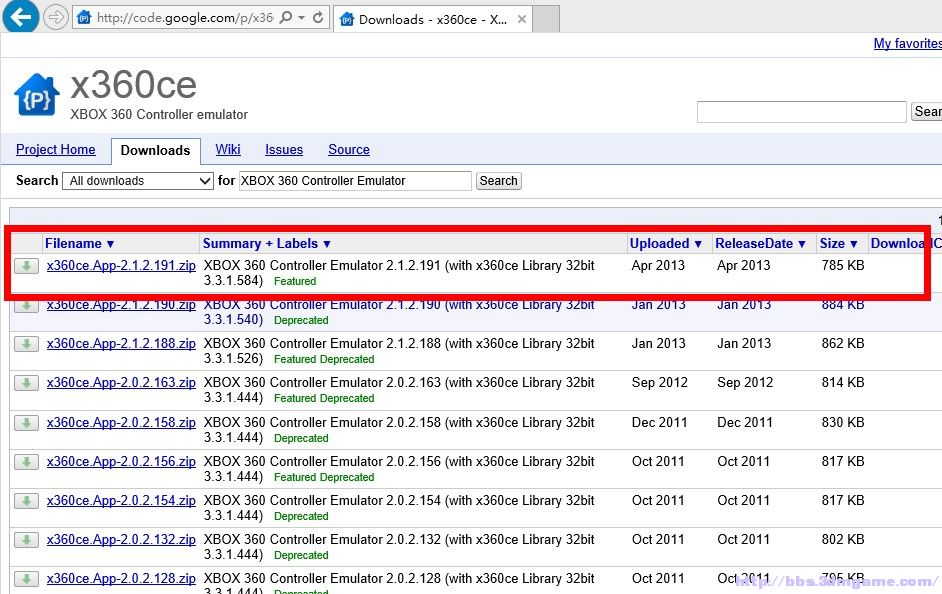Click the search magnifier in address bar
The image size is (942, 594).
[286, 17]
